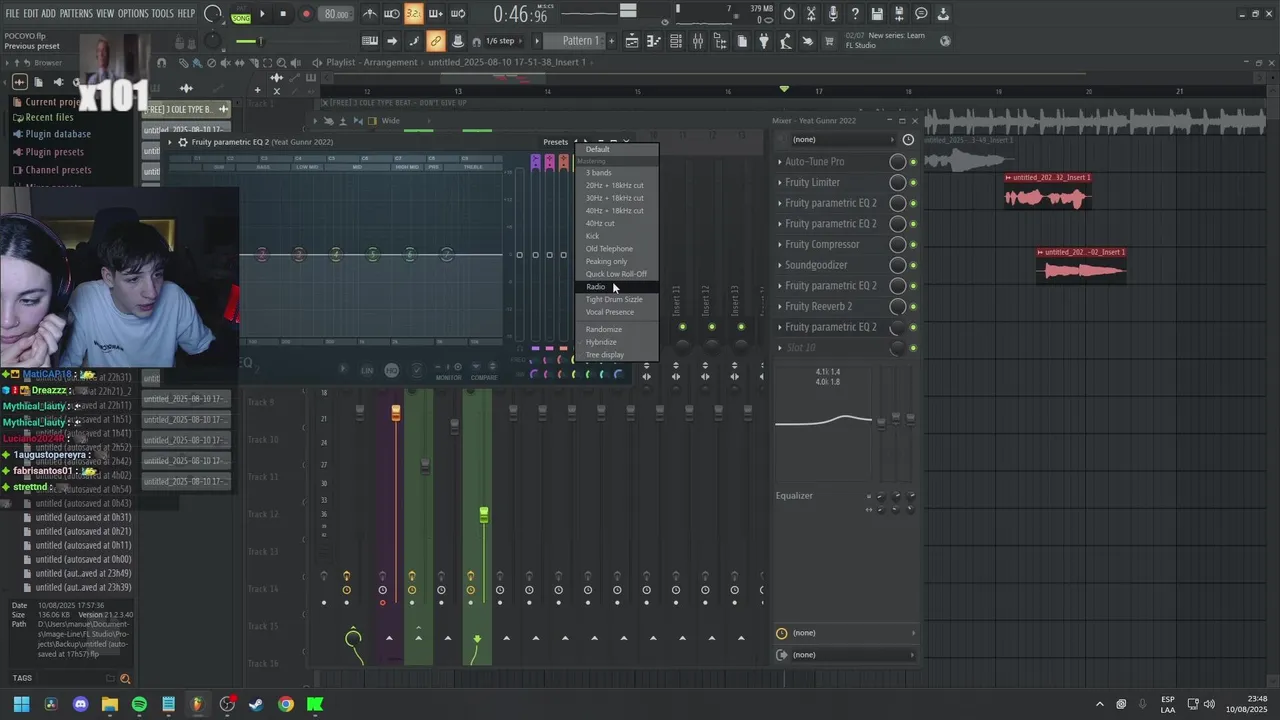Select the Tight Drum Sizzle preset
The height and width of the screenshot is (720, 1280).
pos(617,299)
